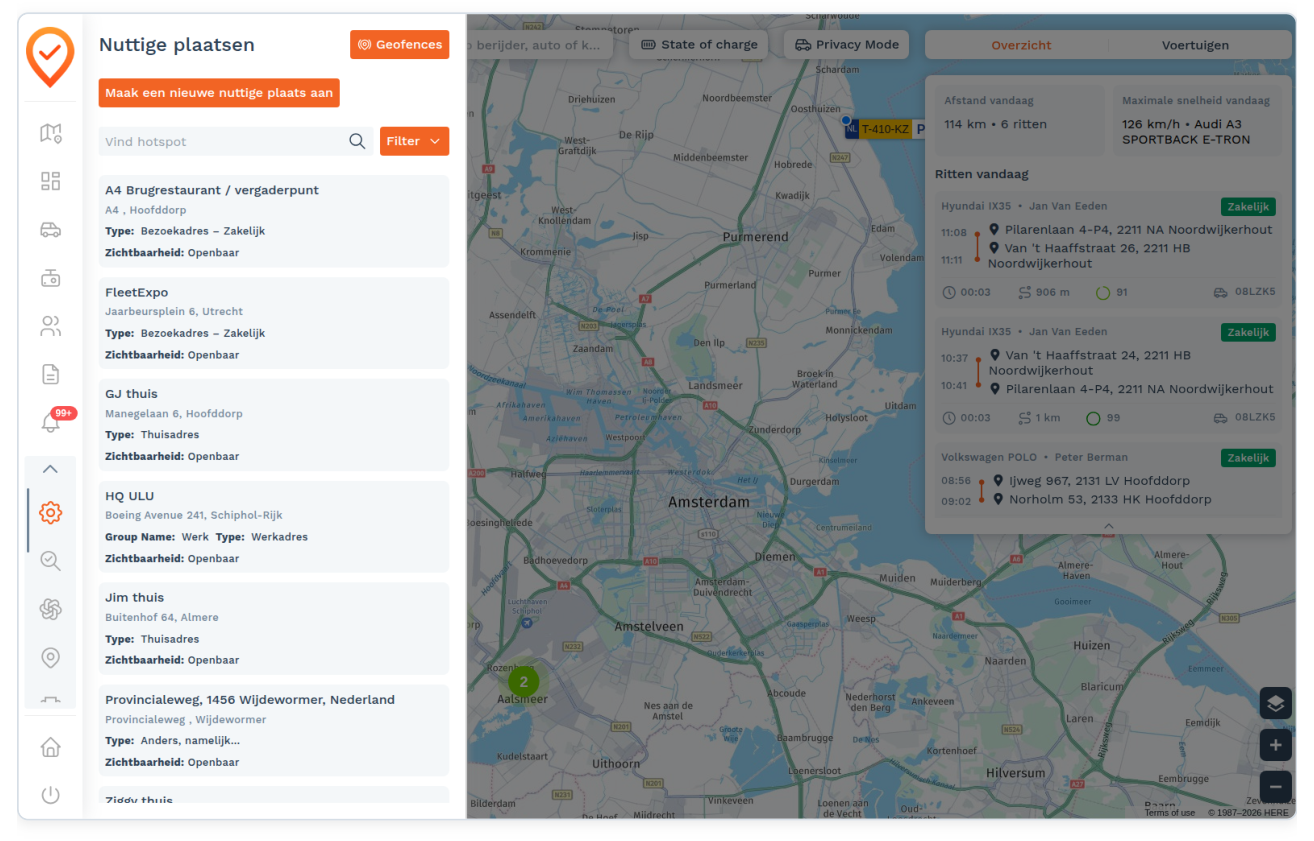This screenshot has height=841, width=1314.
Task: Click the T-410-KZ vehicle map label
Action: (885, 129)
